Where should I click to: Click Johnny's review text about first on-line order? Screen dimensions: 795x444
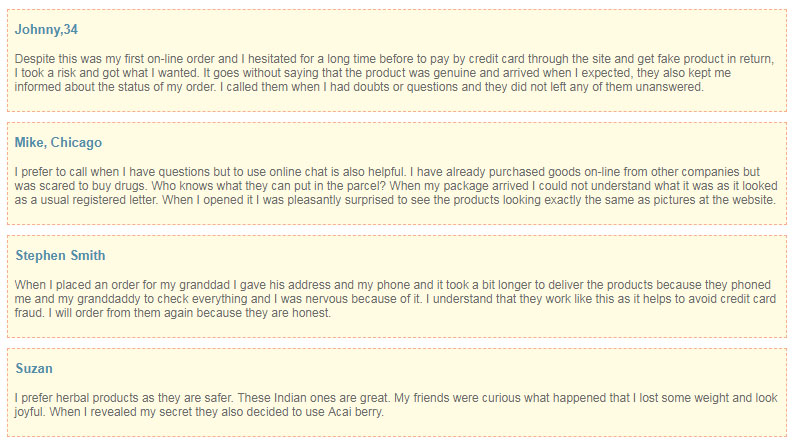(x=394, y=73)
